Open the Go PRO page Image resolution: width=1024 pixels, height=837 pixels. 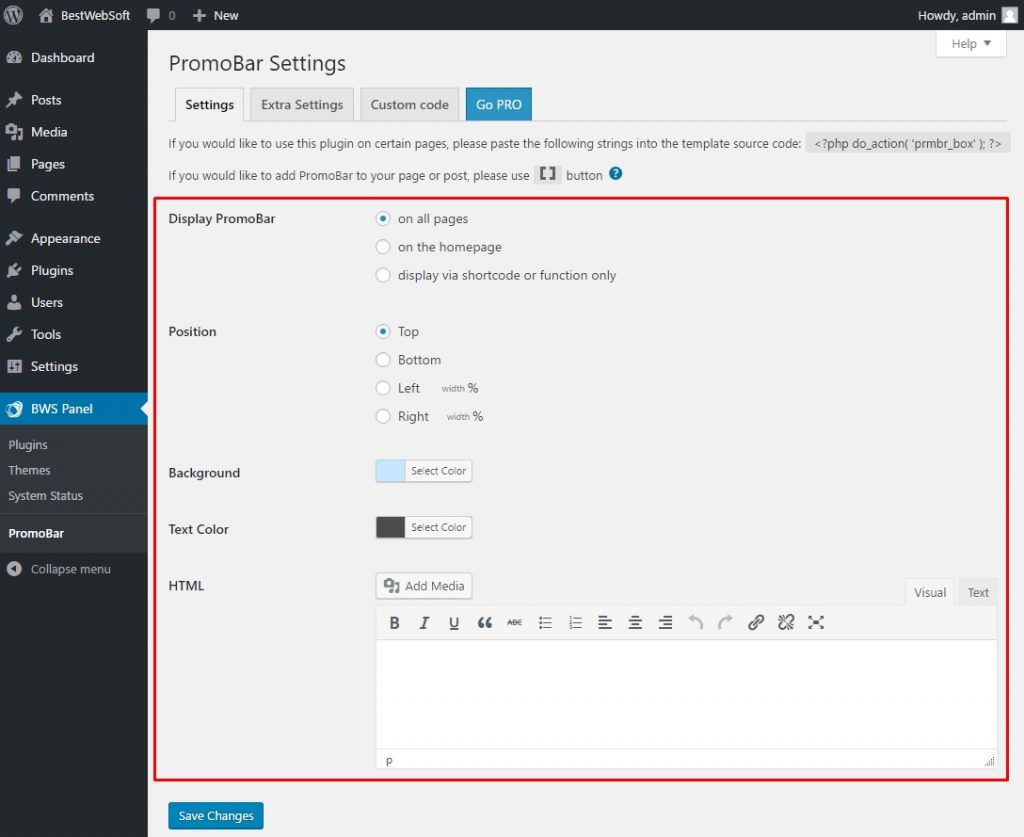[x=498, y=103]
